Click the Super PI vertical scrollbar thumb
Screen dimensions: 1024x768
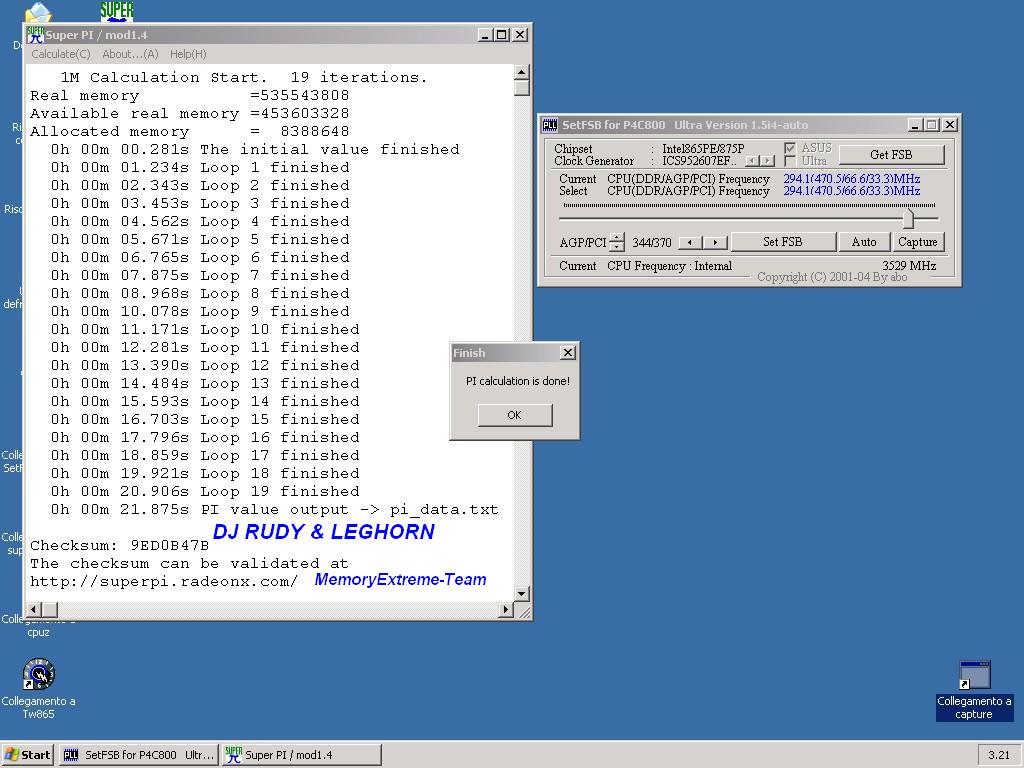click(521, 88)
